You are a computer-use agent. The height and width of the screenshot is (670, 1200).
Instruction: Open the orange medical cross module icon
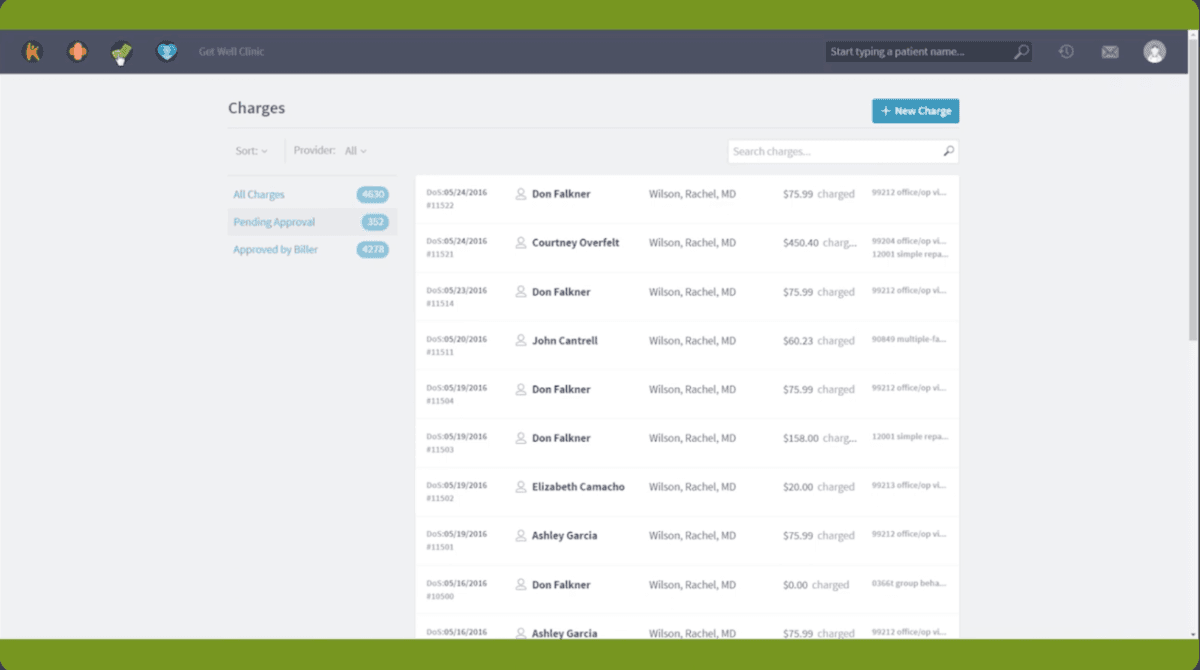77,51
